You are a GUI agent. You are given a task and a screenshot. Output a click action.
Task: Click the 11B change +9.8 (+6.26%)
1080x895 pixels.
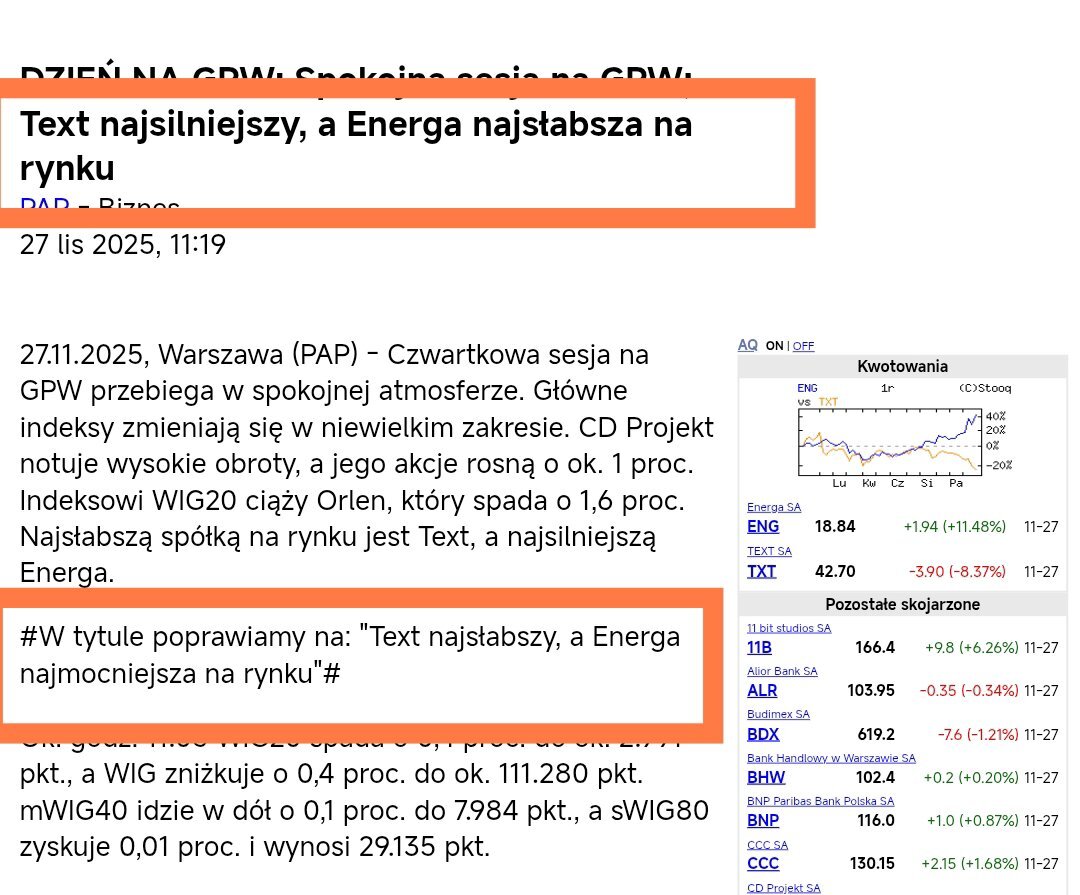coord(971,648)
